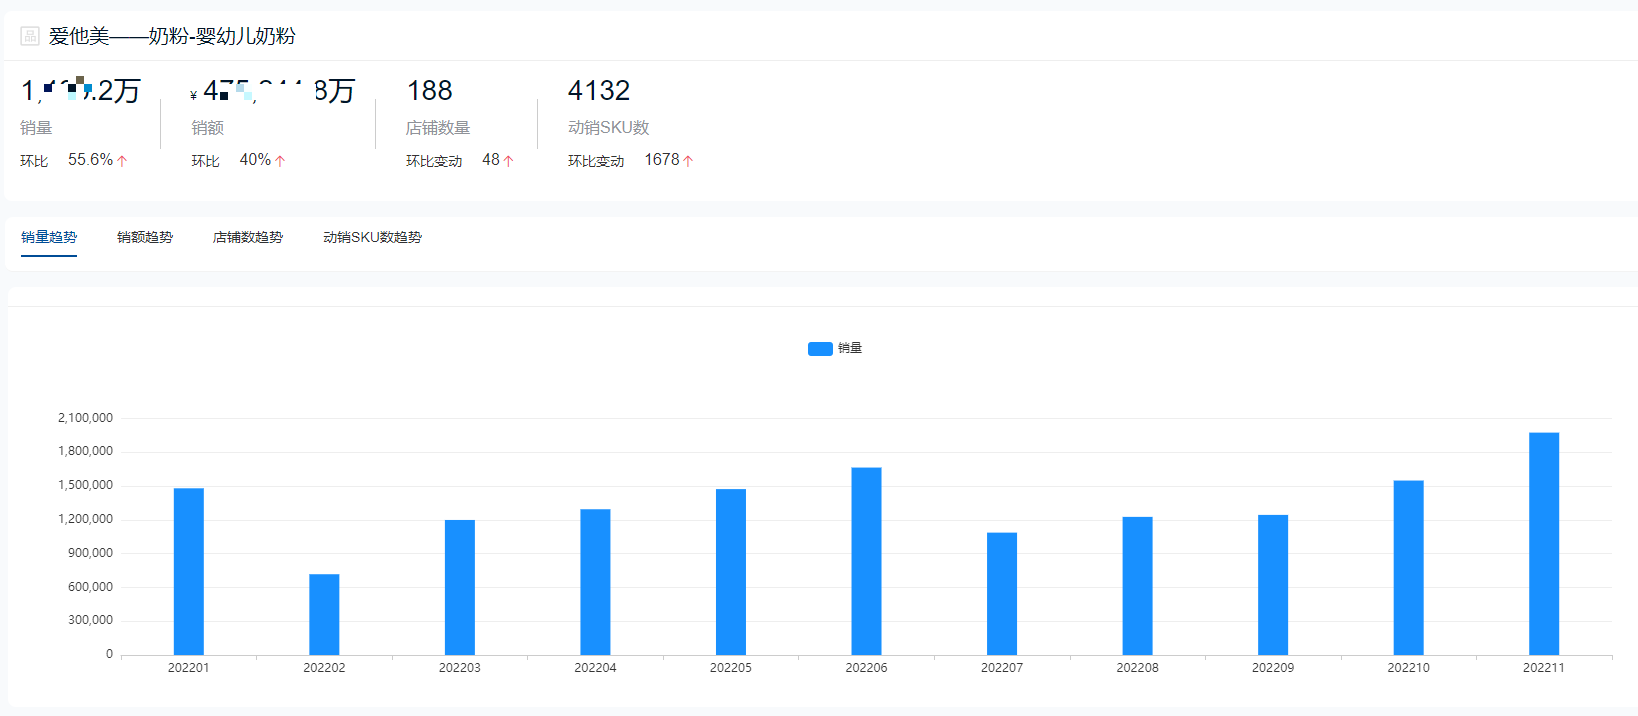Select the 店铺数趋势 tab
The height and width of the screenshot is (716, 1638).
coord(248,237)
